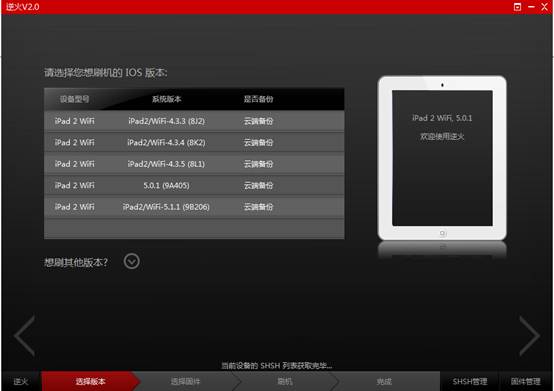Select the iPad2/WiFi-5.1.1 (9B206) row

coord(194,207)
